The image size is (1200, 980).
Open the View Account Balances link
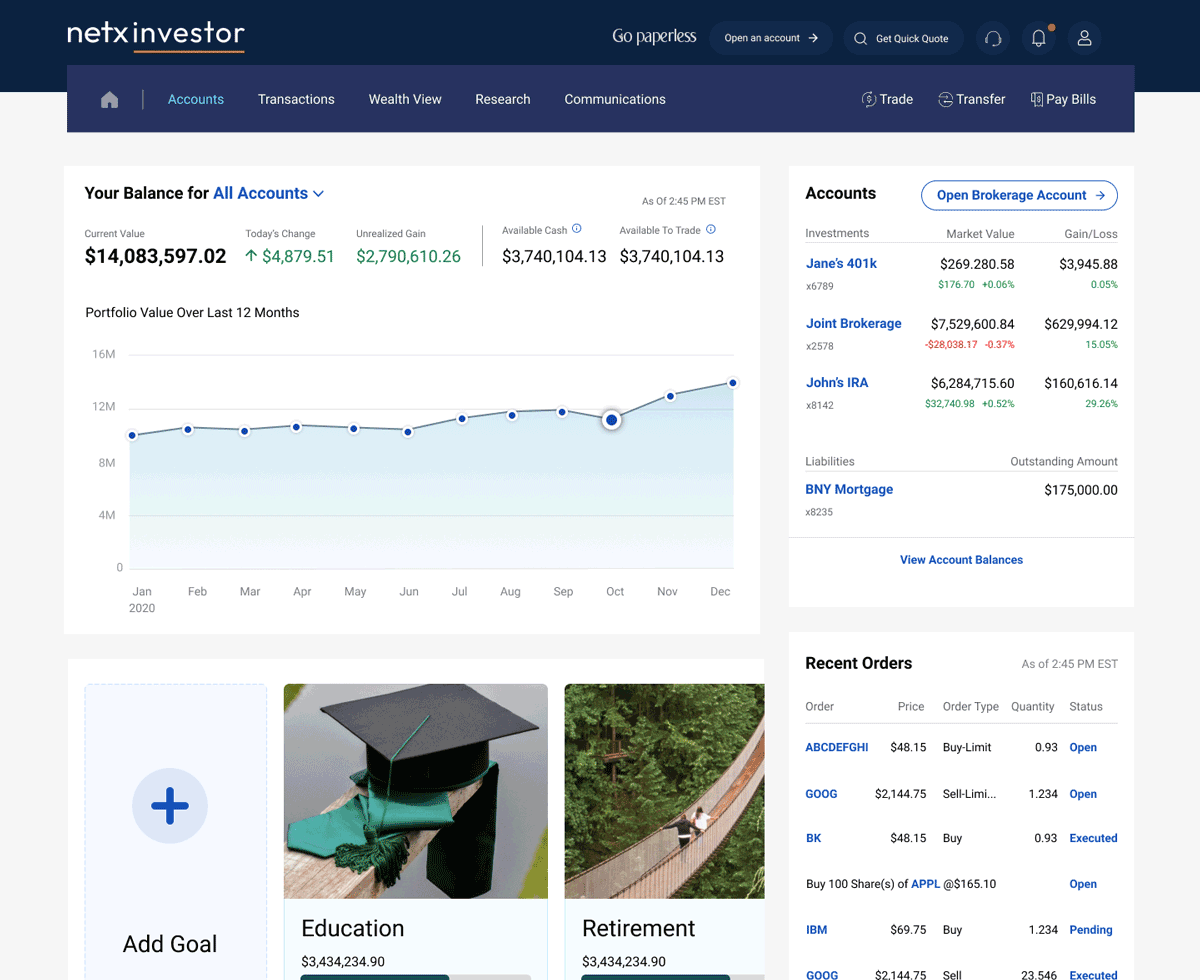pyautogui.click(x=961, y=560)
